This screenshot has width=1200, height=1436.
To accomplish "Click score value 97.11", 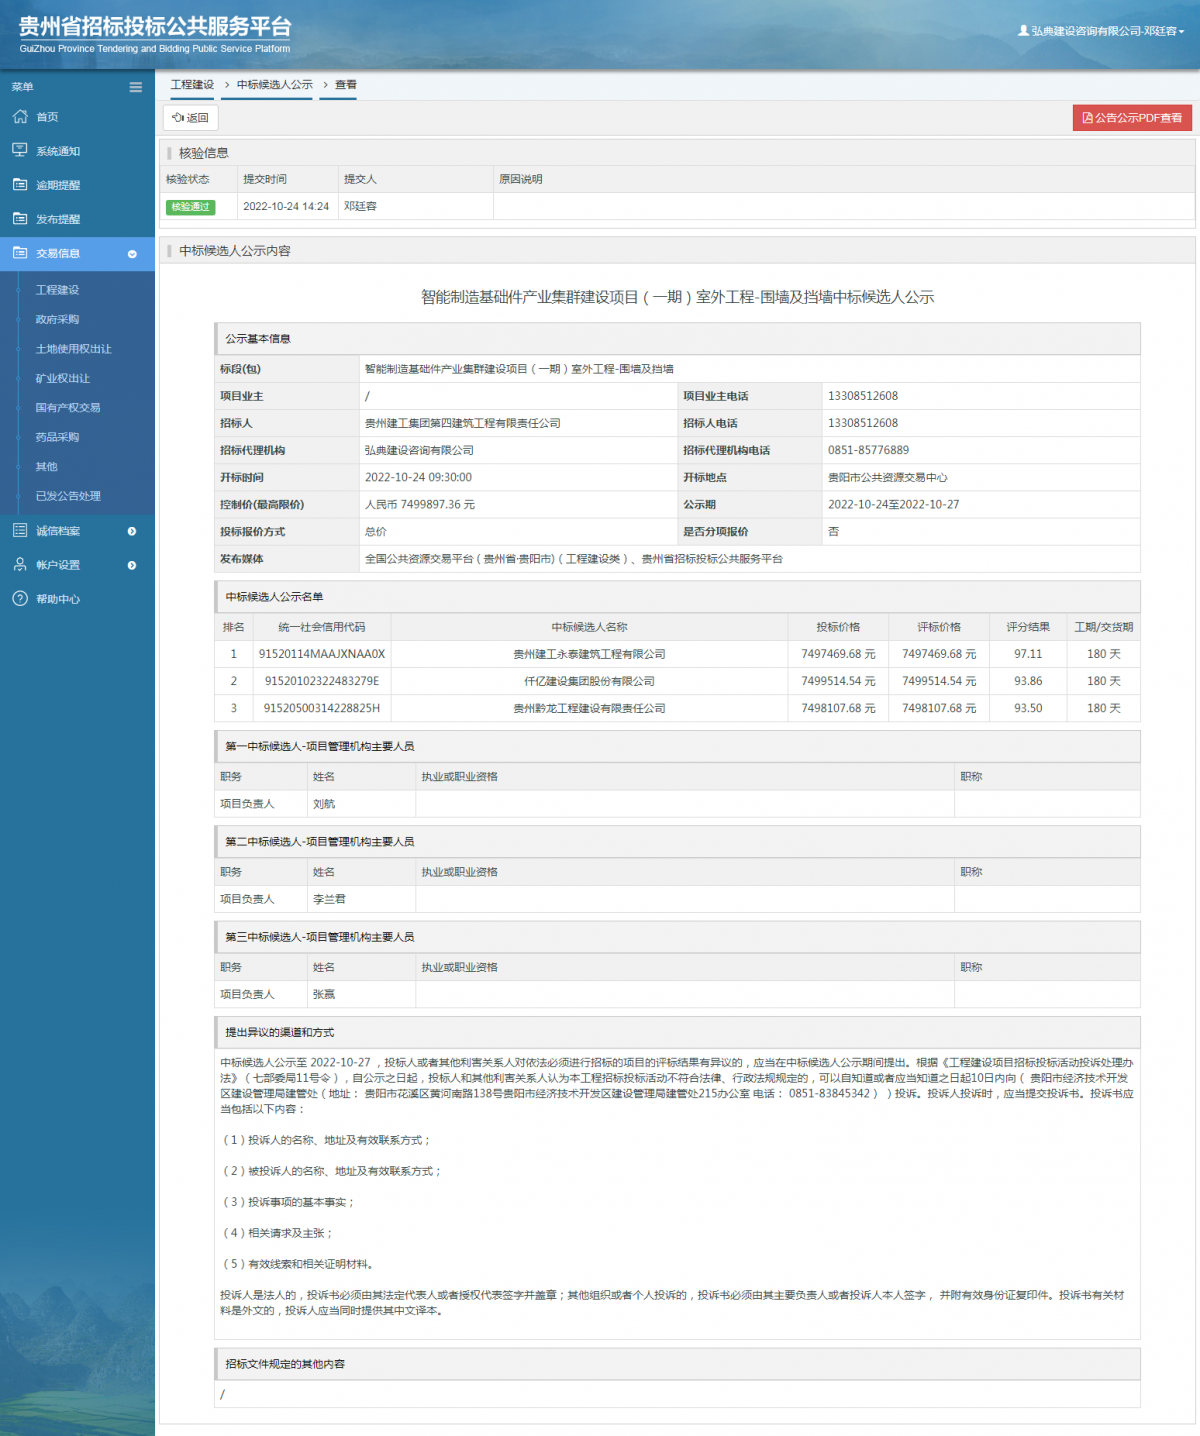I will tap(1028, 654).
